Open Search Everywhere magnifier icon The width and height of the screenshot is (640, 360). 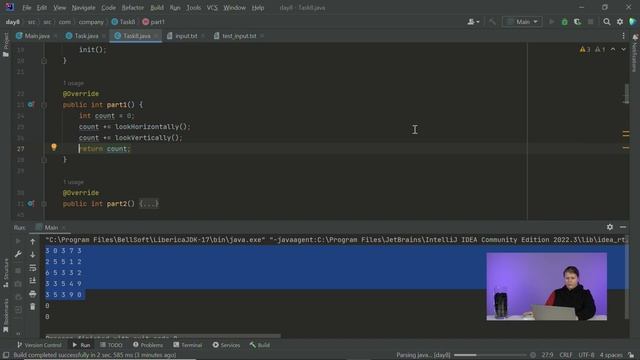pos(607,22)
